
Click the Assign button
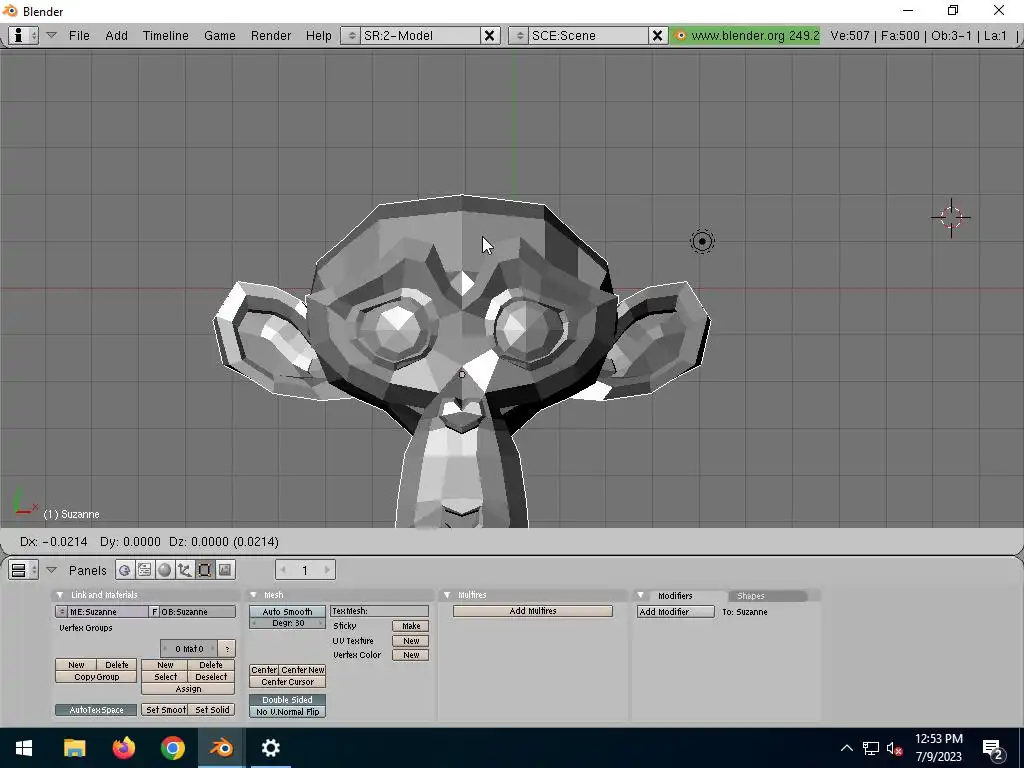coord(188,689)
